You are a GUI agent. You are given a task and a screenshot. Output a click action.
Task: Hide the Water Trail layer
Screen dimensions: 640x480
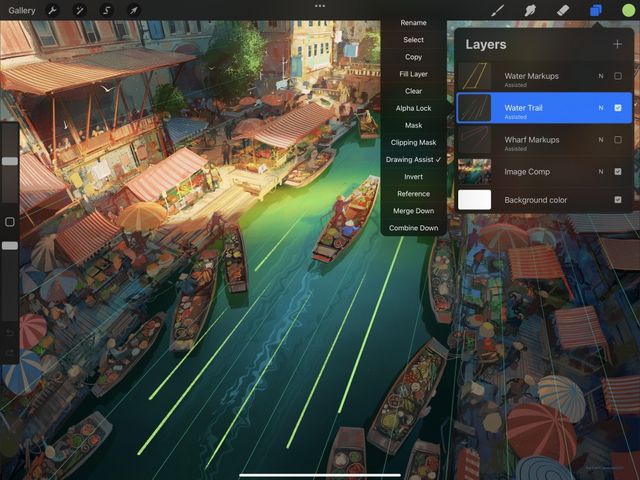[618, 108]
